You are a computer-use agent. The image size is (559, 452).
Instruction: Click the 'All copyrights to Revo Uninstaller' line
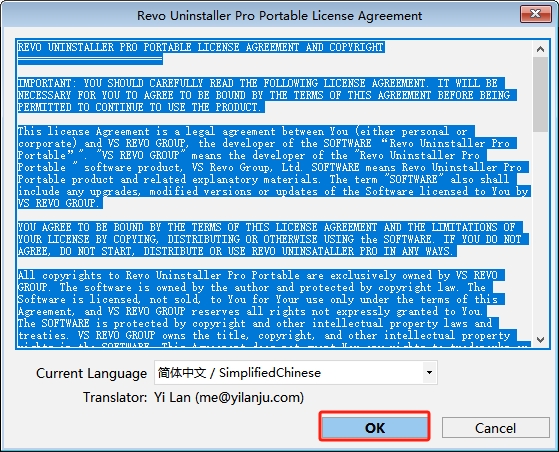point(261,275)
